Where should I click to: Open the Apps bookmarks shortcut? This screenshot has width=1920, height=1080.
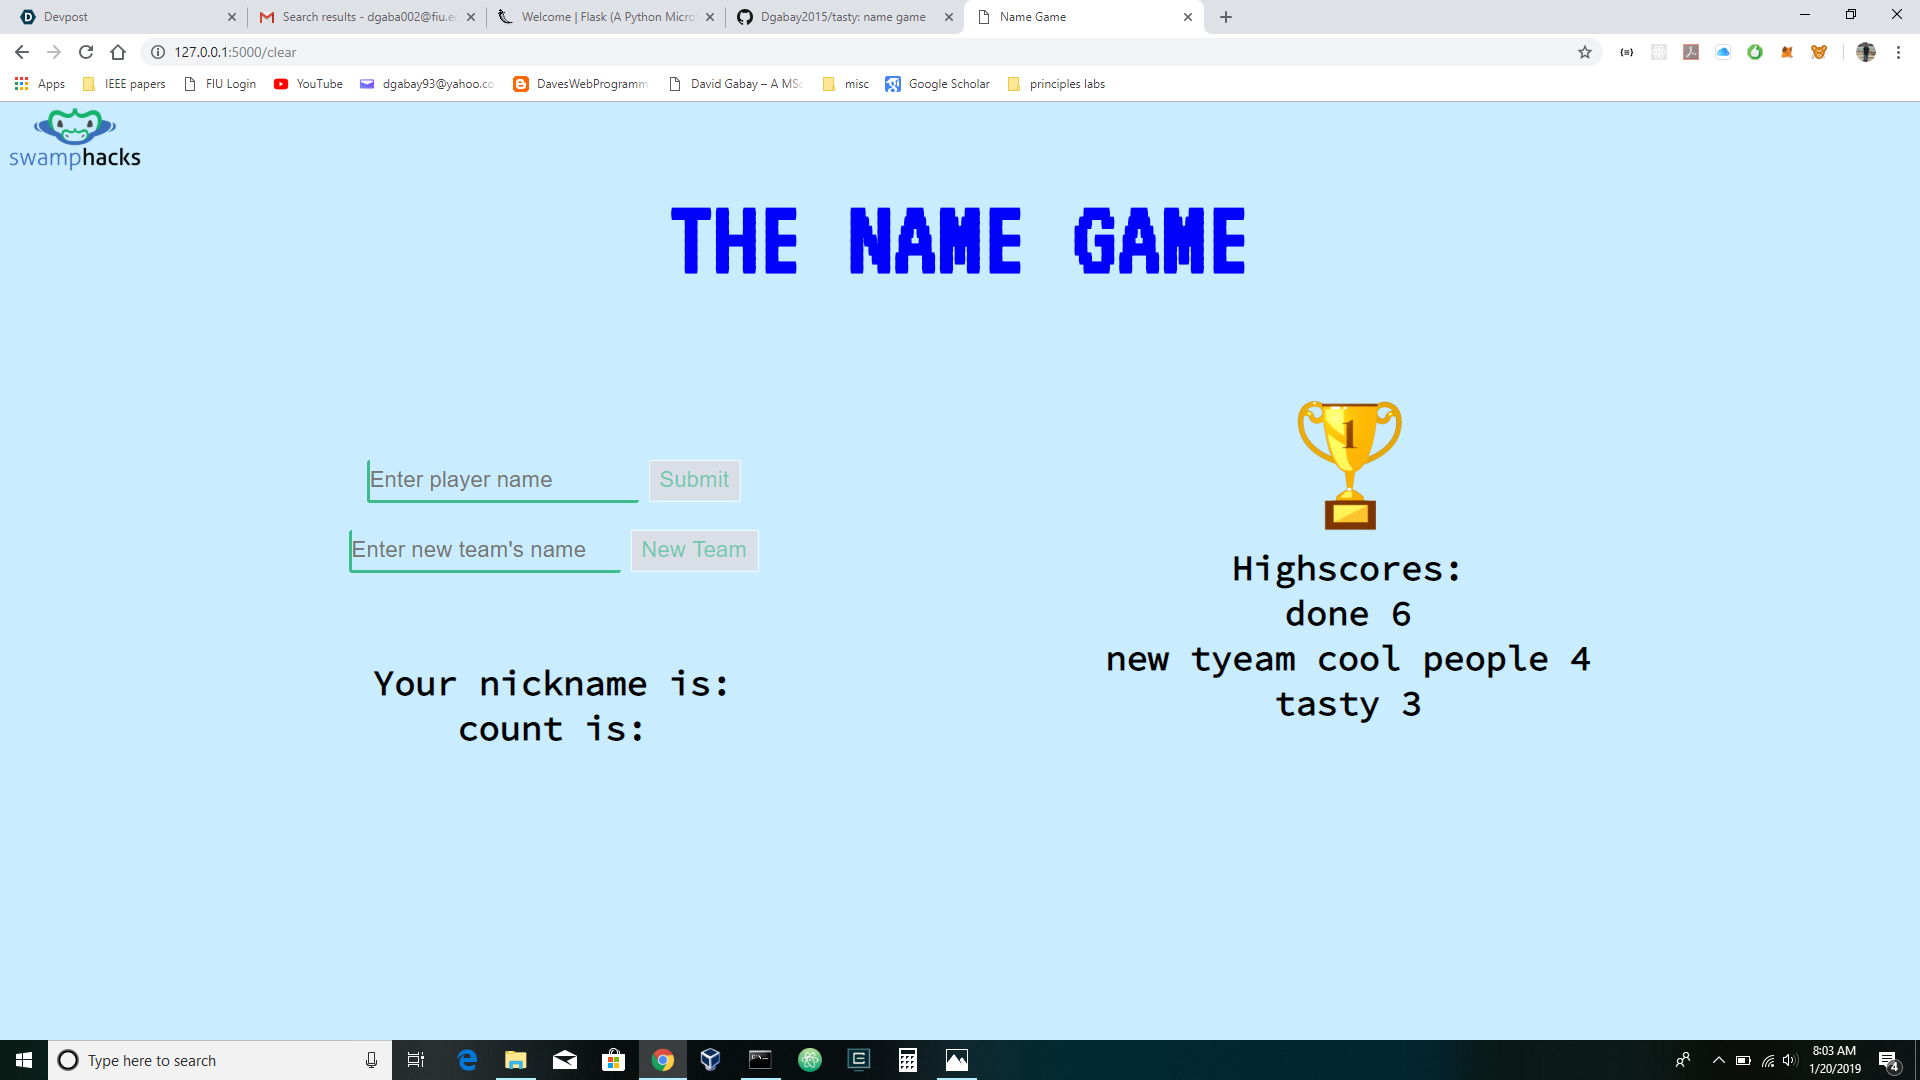tap(40, 84)
